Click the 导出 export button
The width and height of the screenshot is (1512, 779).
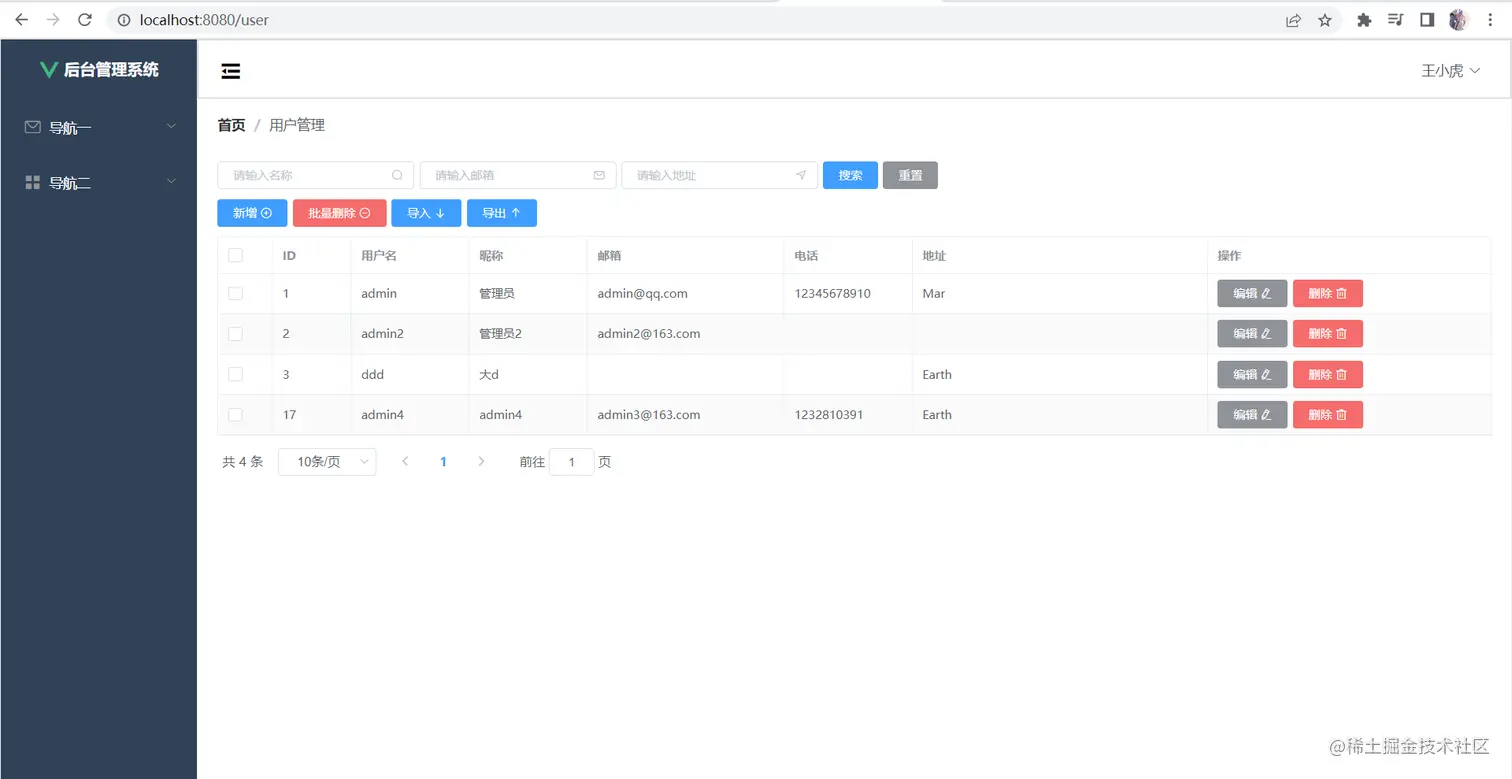coord(502,213)
